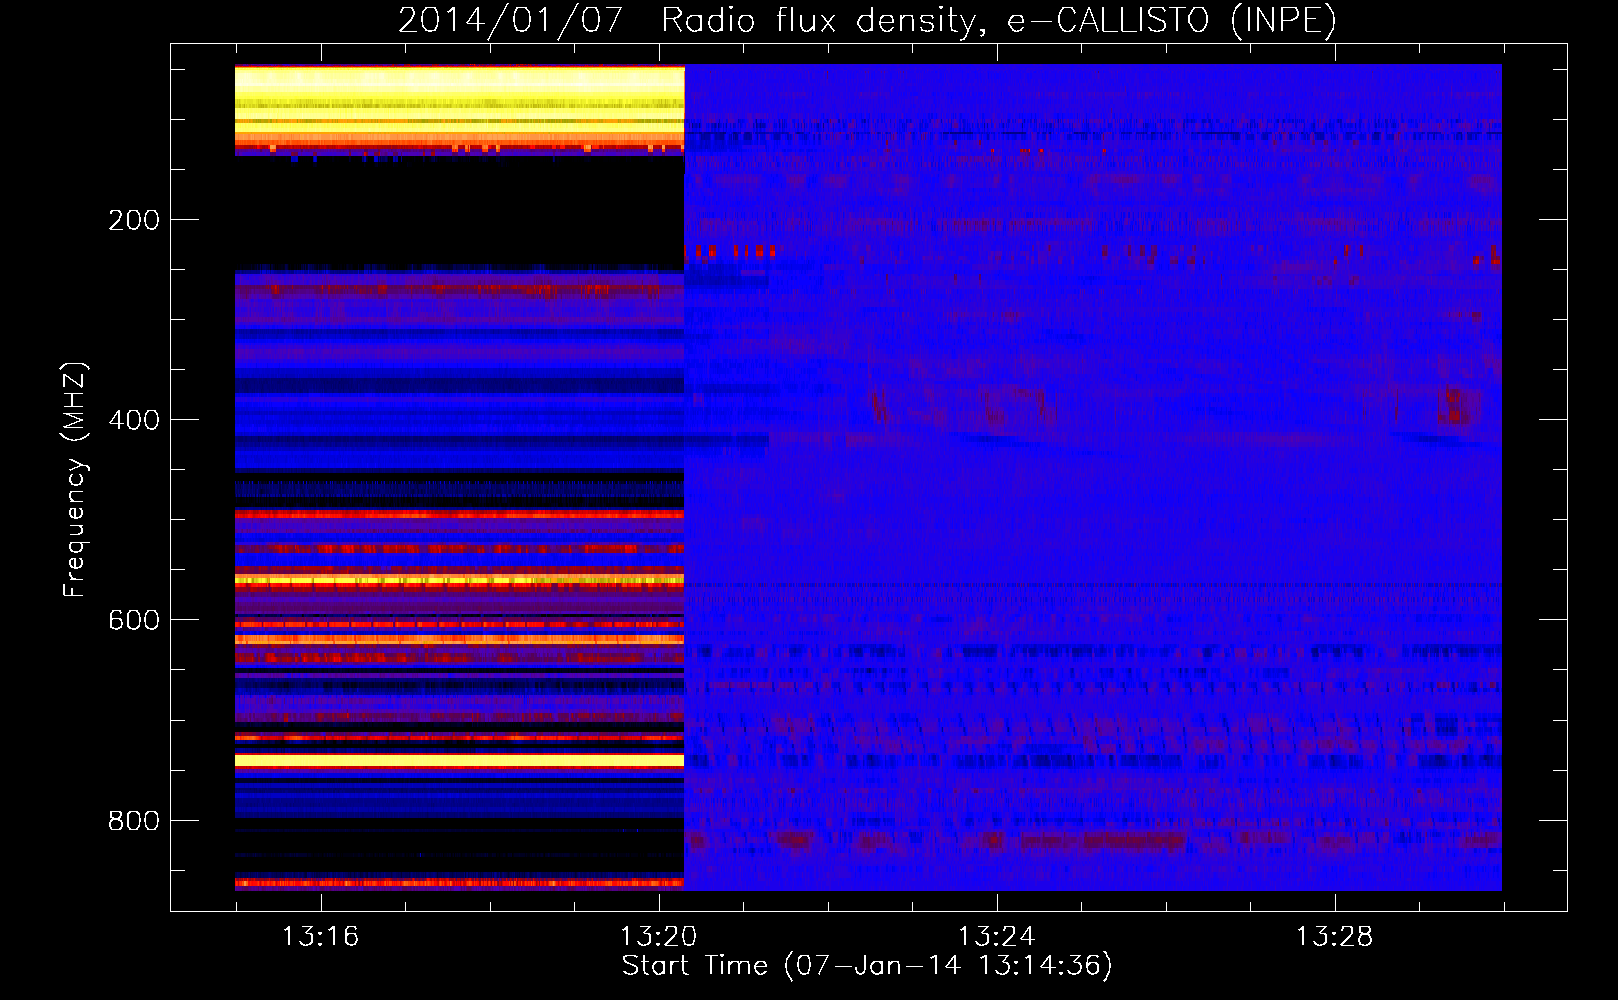
Task: Click the 13:20 time tick label
Action: click(x=658, y=937)
